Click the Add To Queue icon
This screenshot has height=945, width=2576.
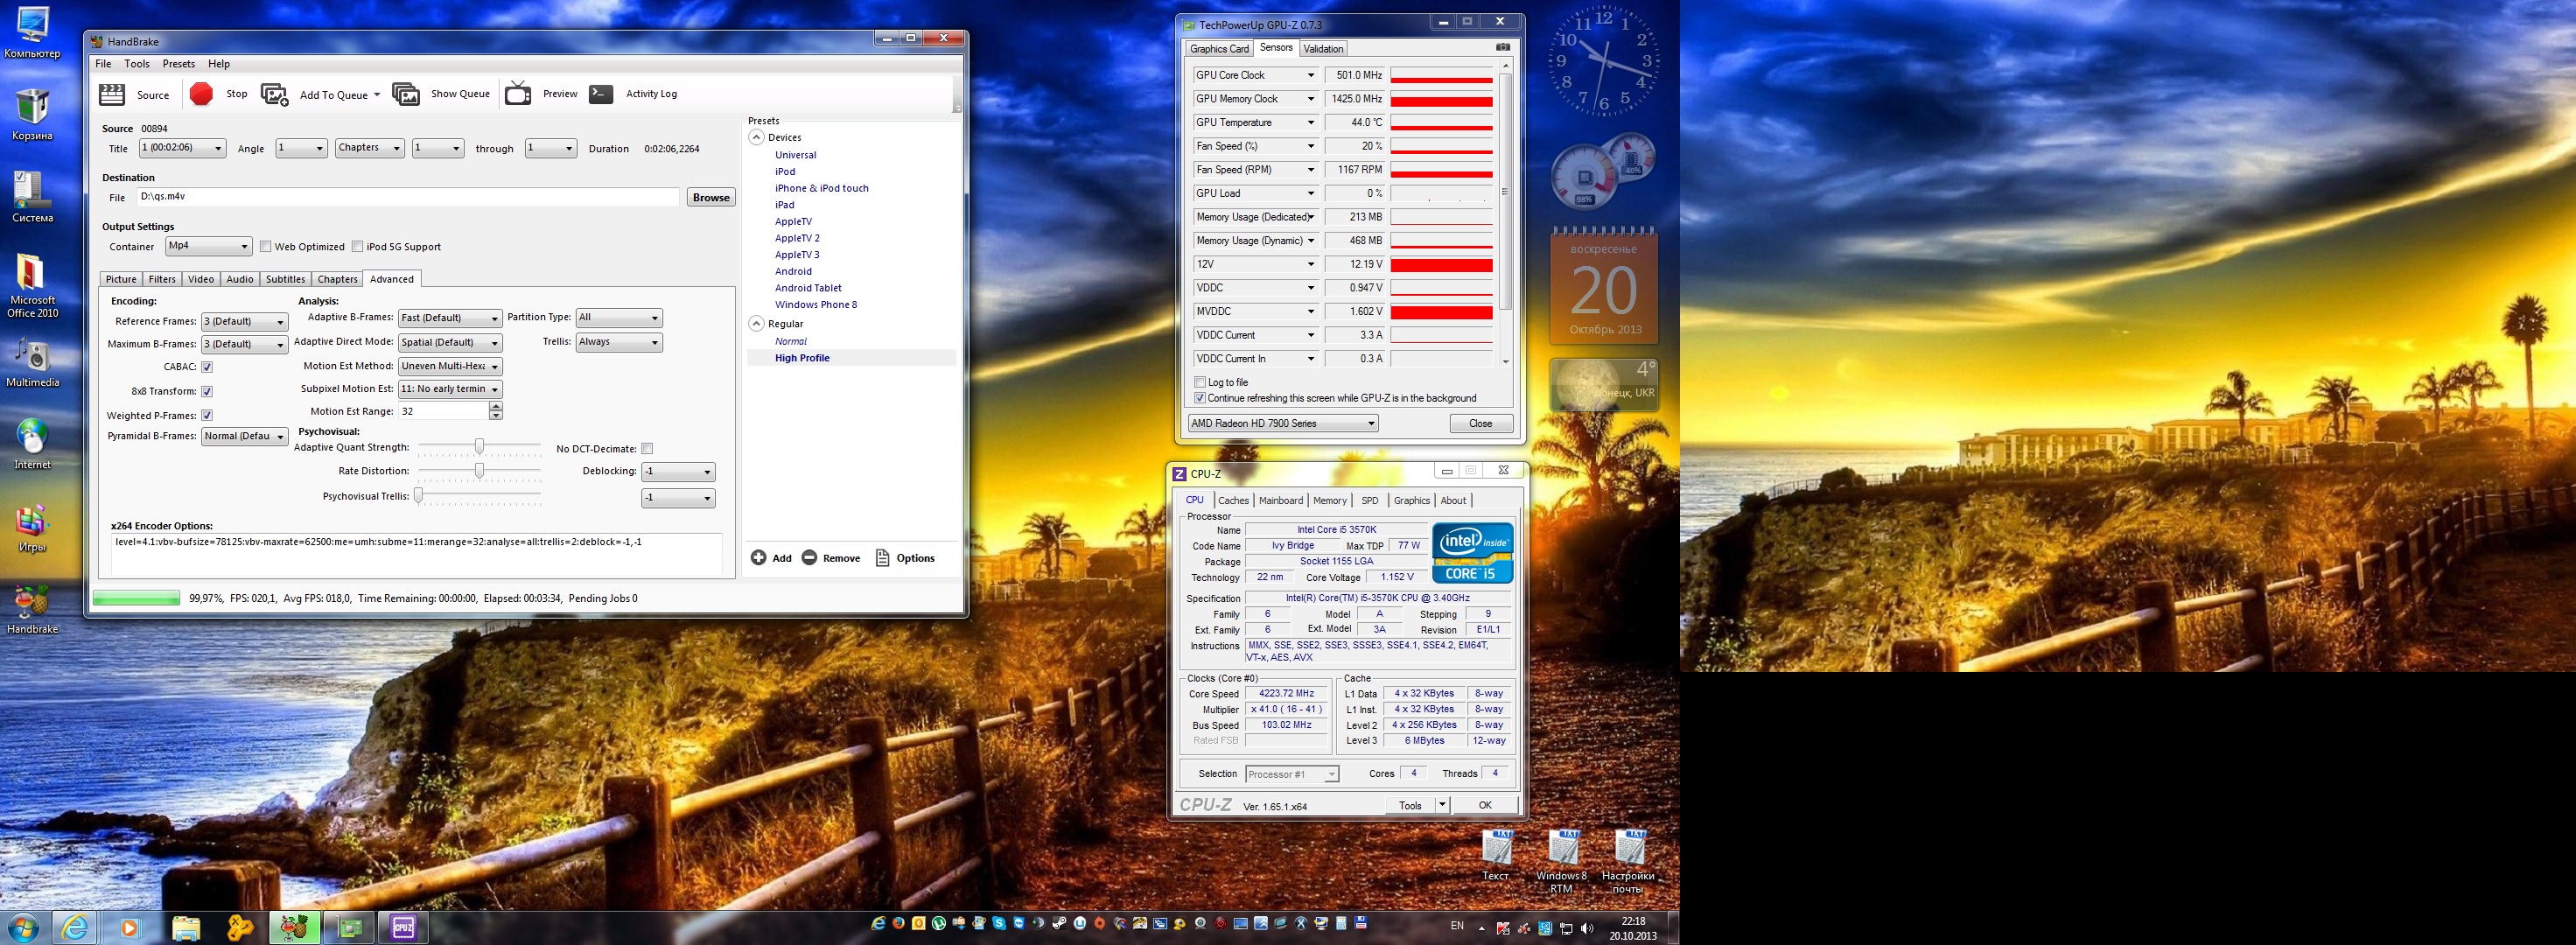tap(274, 94)
